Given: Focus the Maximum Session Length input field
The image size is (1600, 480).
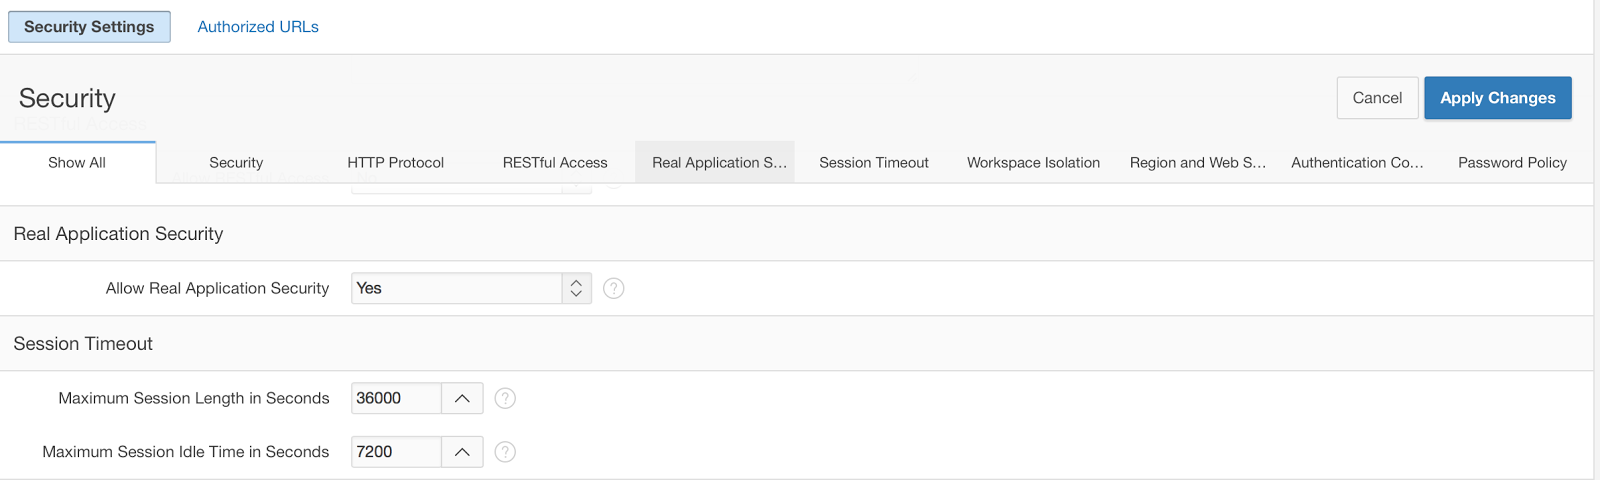Looking at the screenshot, I should 396,398.
